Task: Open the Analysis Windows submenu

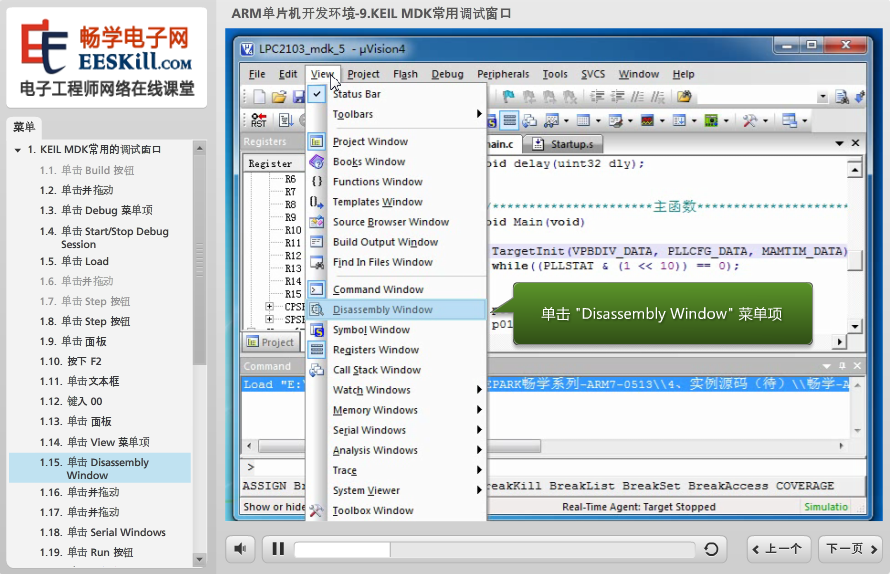Action: pyautogui.click(x=479, y=450)
